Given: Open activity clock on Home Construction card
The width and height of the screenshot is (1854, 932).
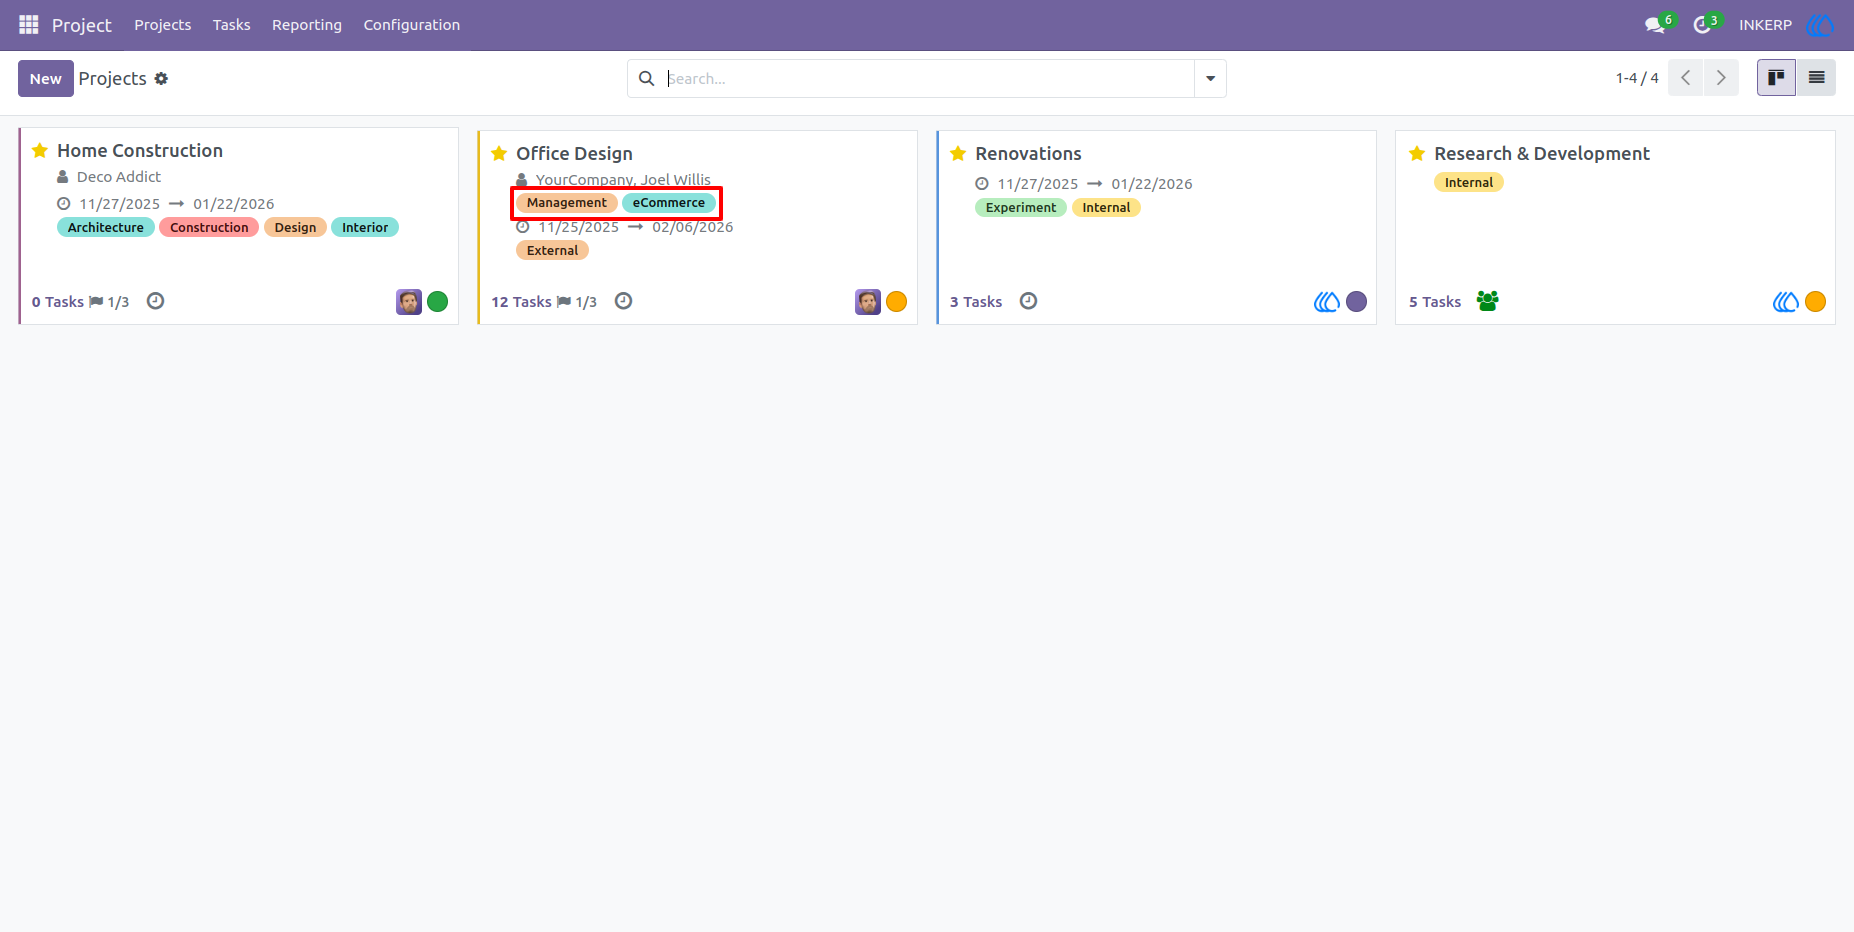Looking at the screenshot, I should tap(155, 301).
